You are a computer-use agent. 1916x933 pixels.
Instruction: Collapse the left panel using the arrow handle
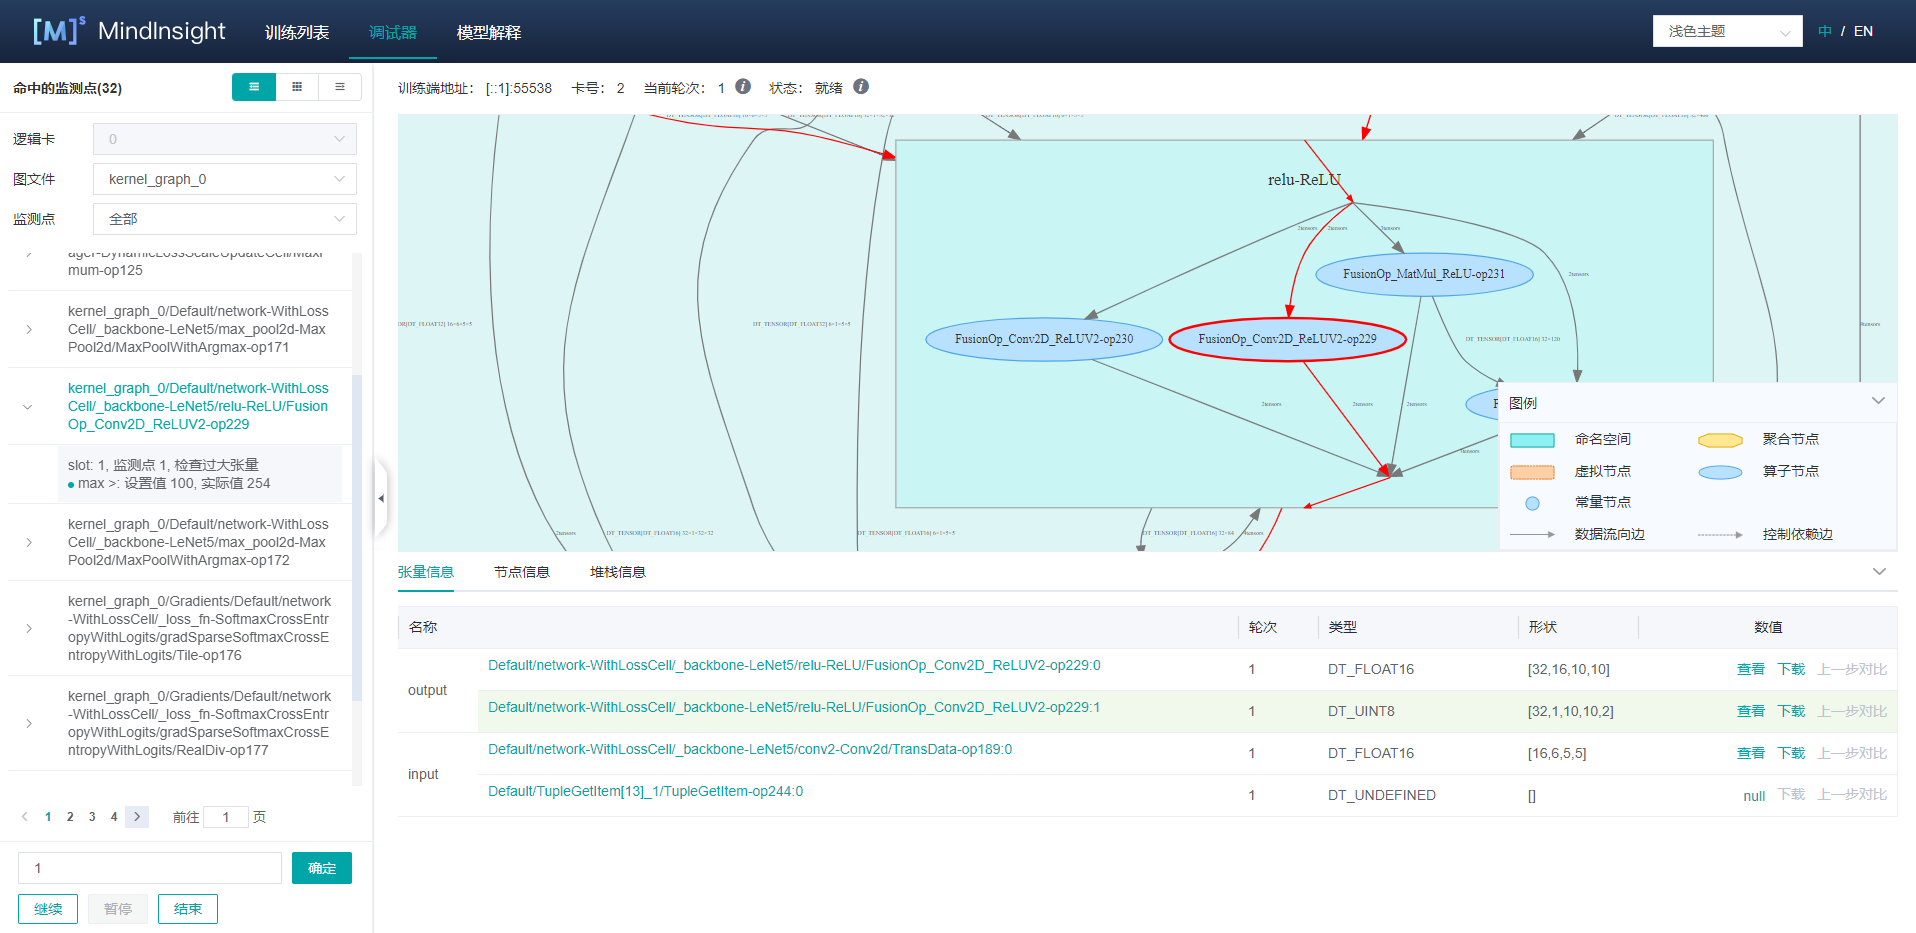pyautogui.click(x=381, y=498)
